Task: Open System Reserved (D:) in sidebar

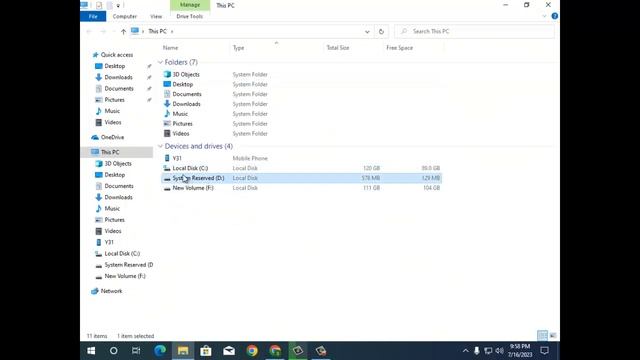Action: [129, 265]
